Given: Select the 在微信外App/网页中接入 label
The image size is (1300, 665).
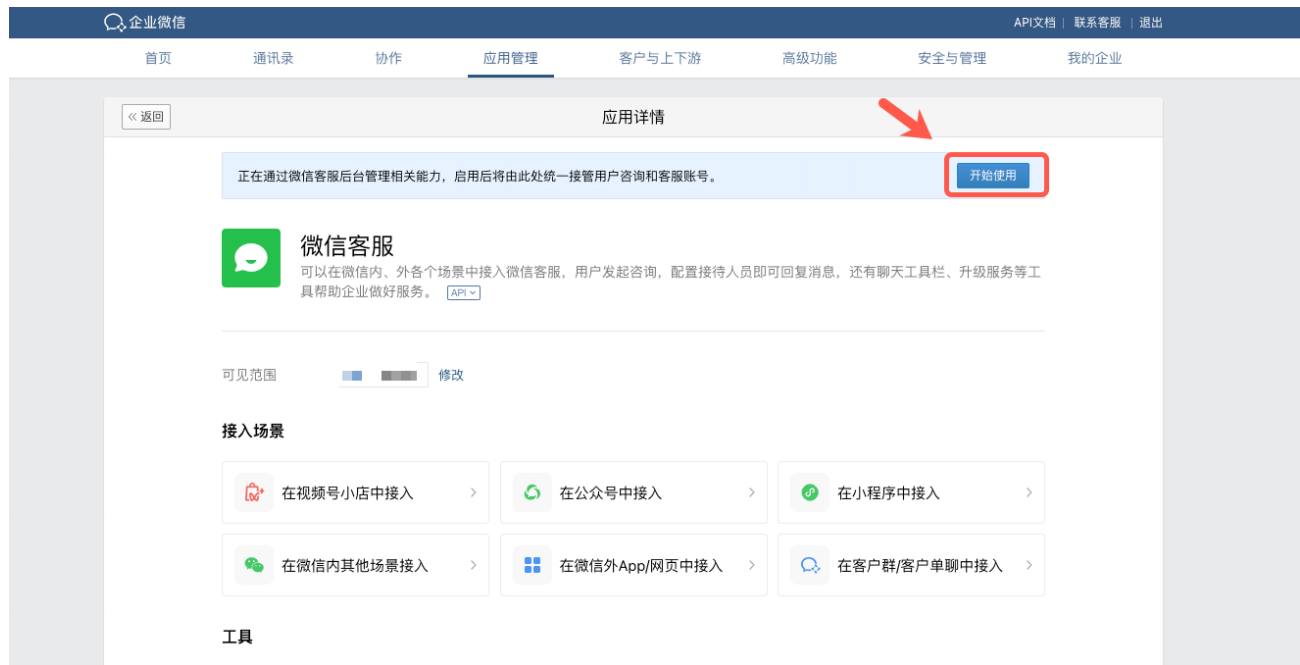Looking at the screenshot, I should (640, 565).
